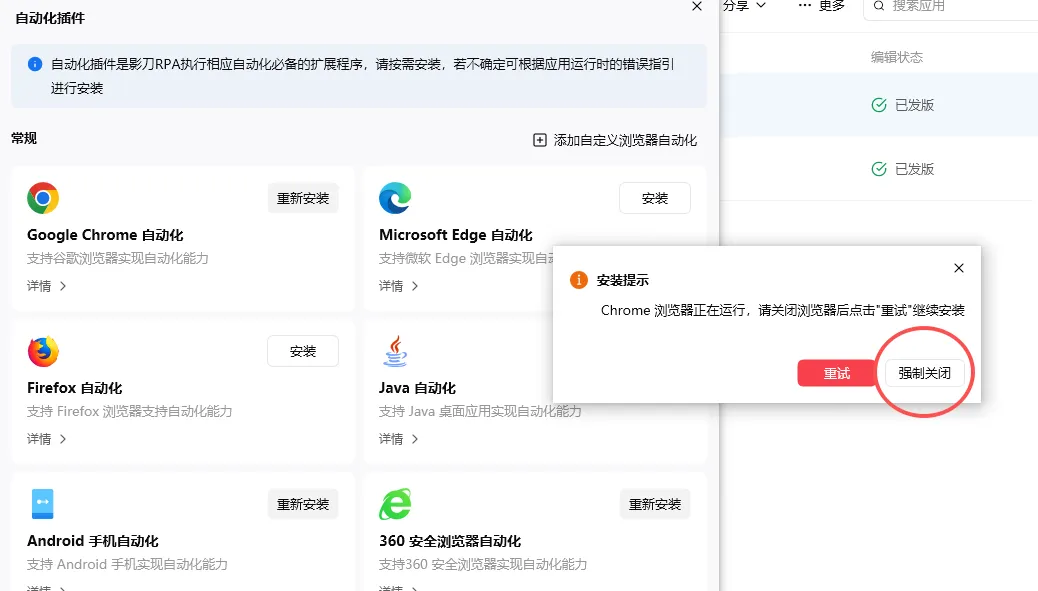Click the Google Chrome 自动化 title
This screenshot has height=591, width=1038.
tap(105, 235)
